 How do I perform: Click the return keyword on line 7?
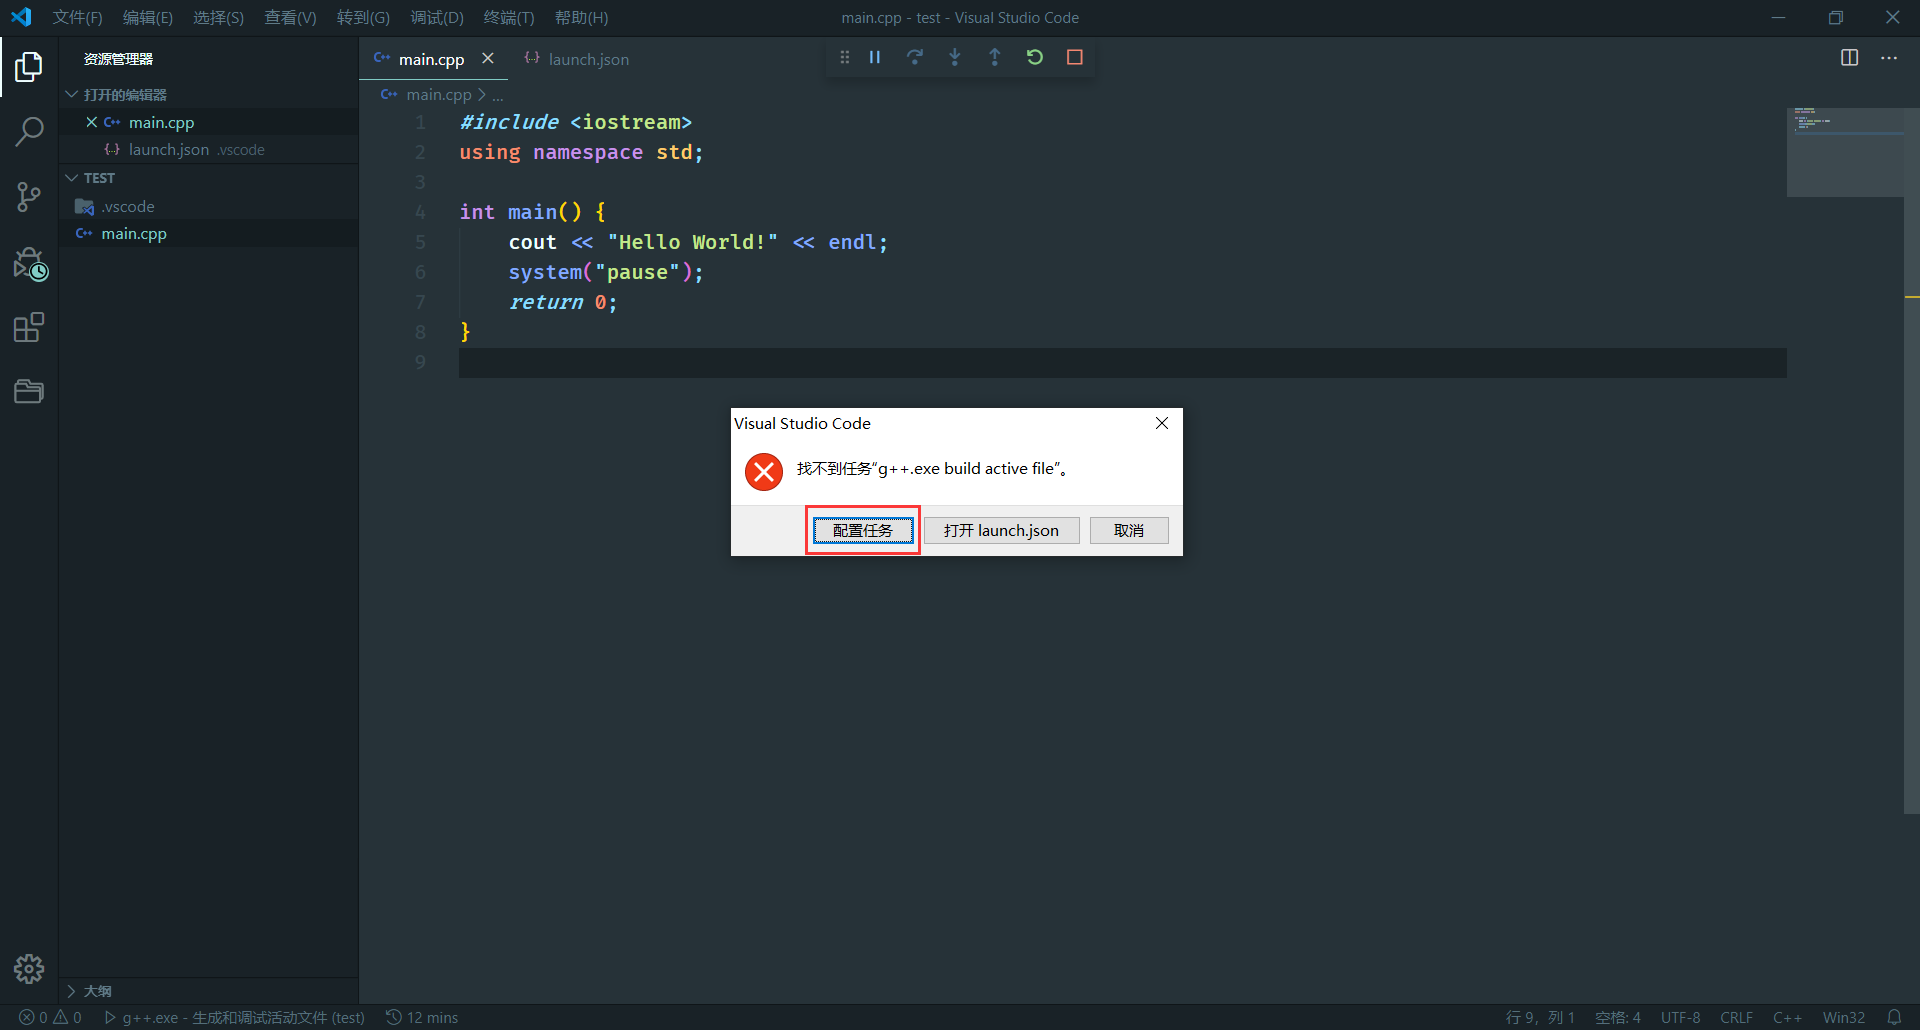tap(545, 302)
